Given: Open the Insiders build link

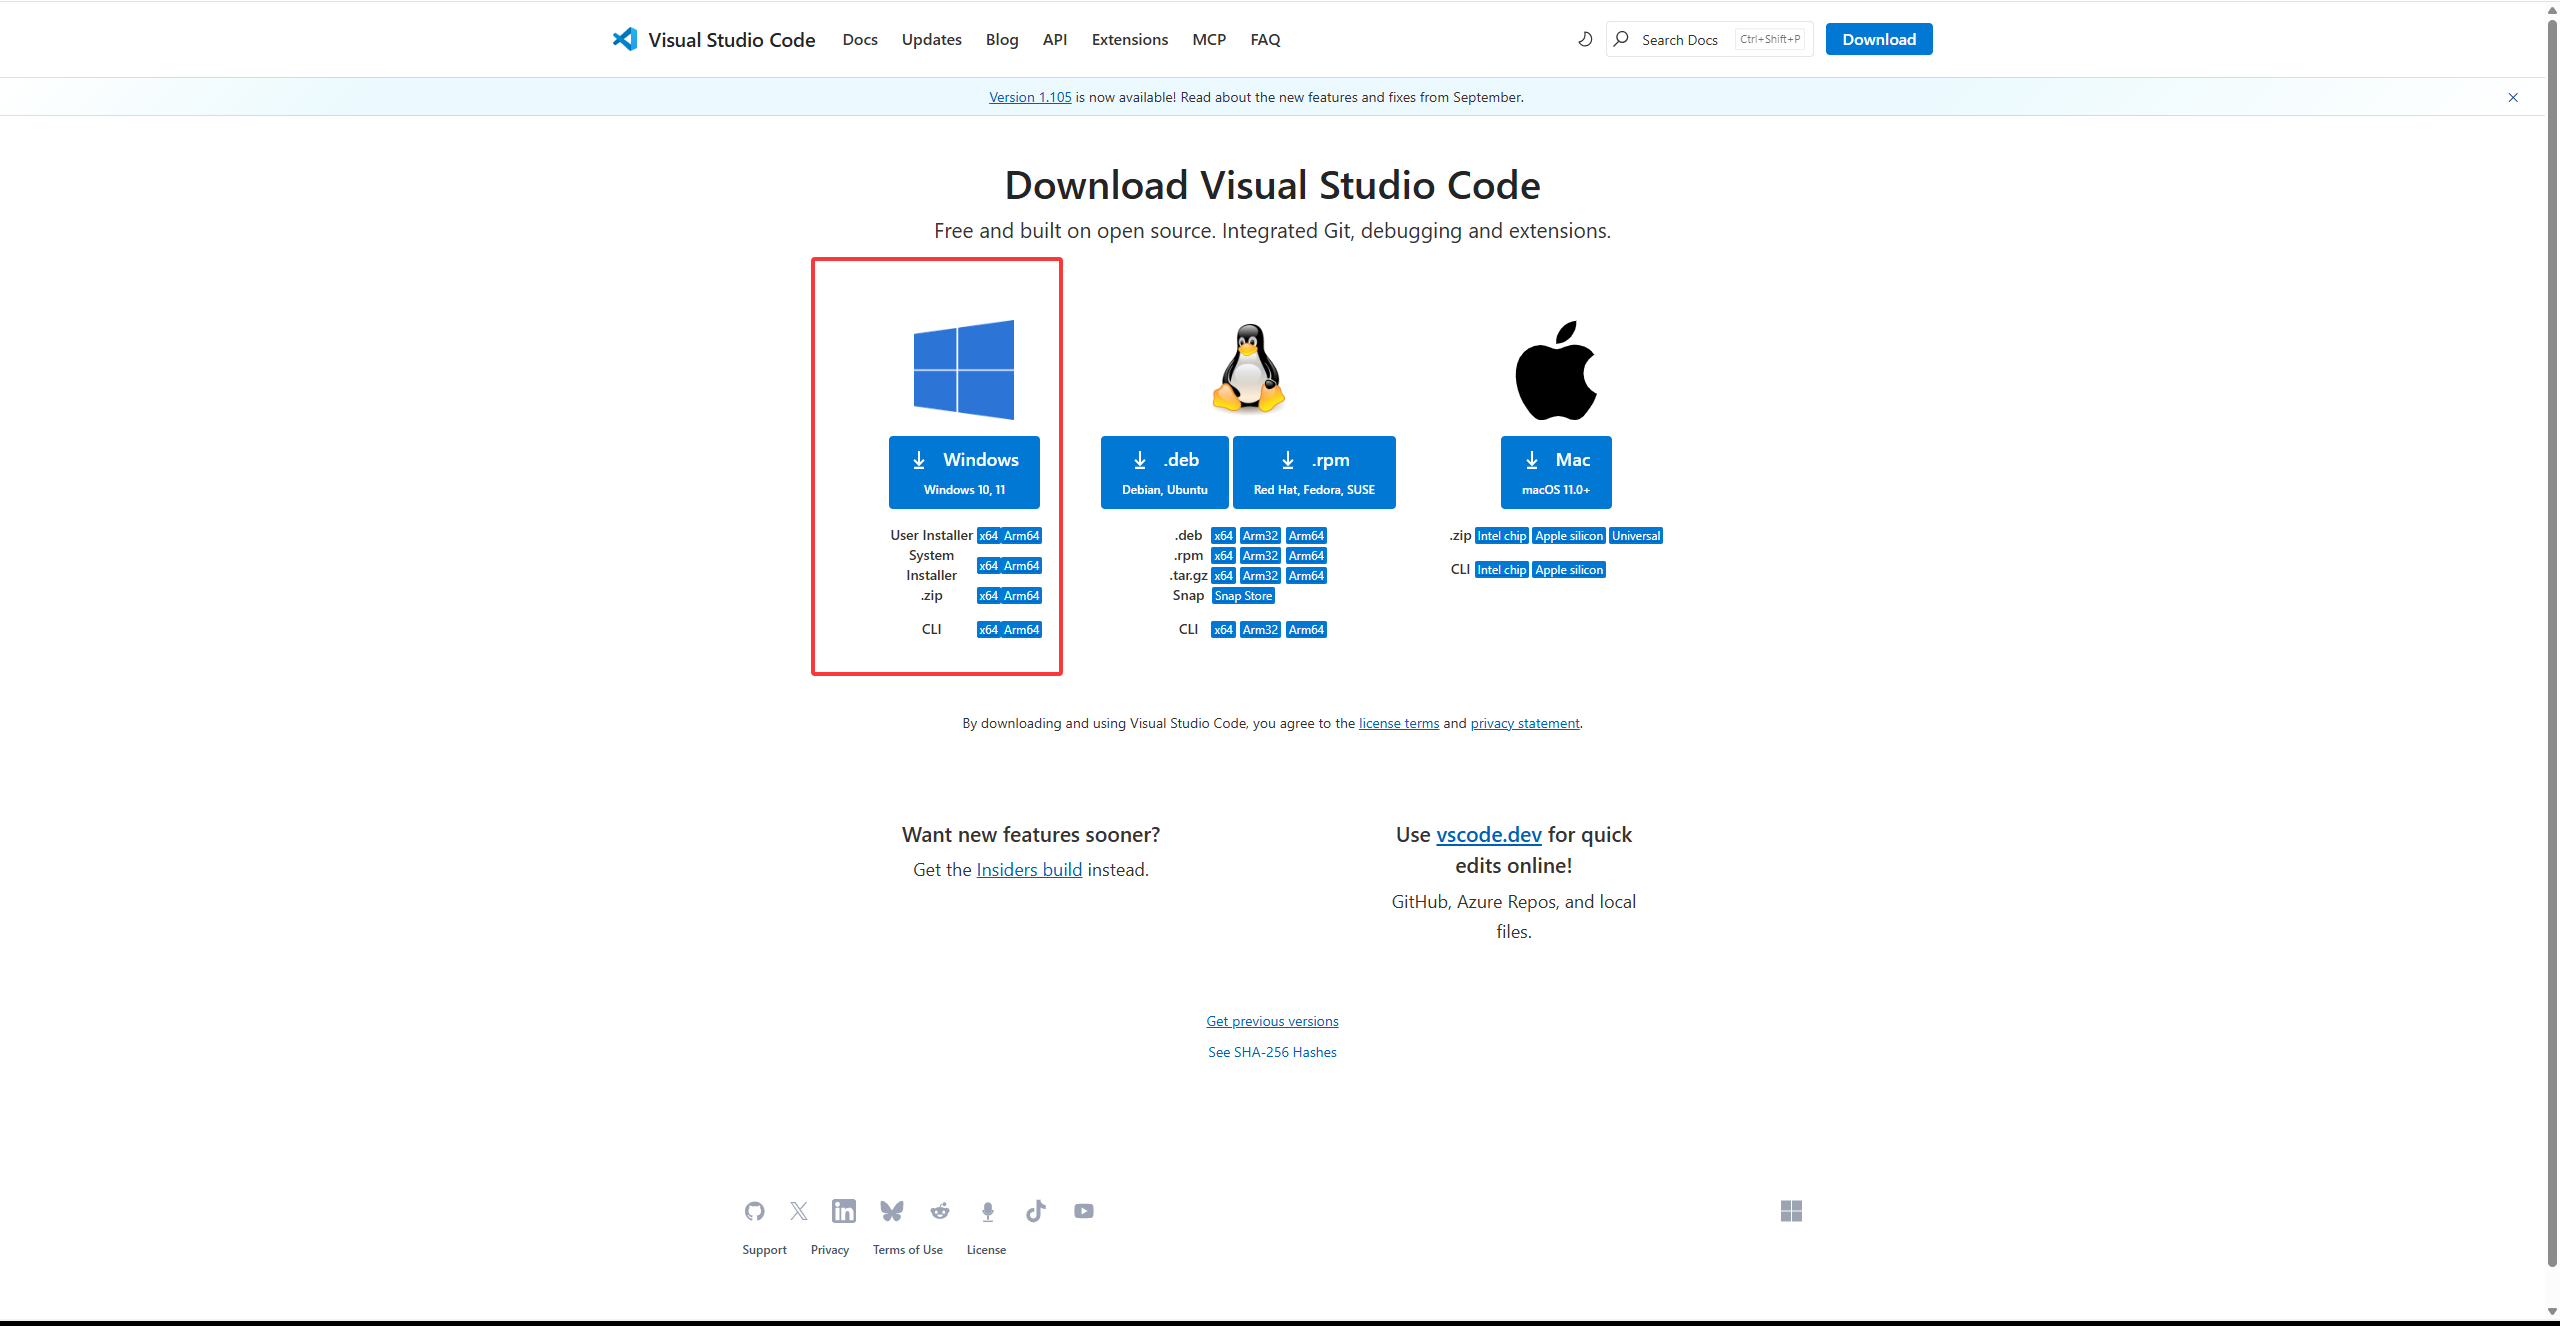Looking at the screenshot, I should [1028, 870].
